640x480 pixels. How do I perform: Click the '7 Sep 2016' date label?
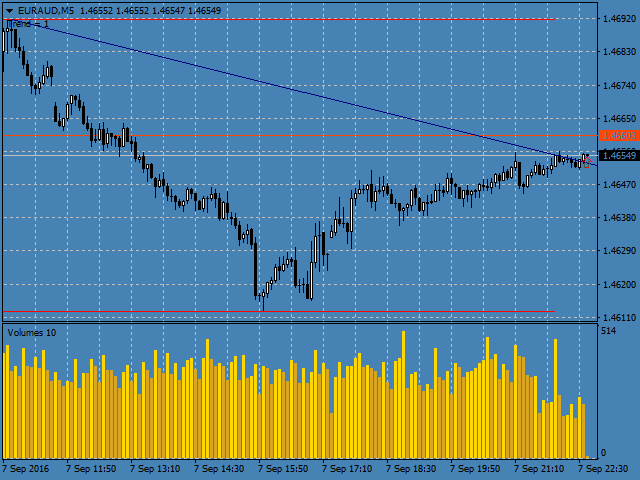(x=26, y=467)
